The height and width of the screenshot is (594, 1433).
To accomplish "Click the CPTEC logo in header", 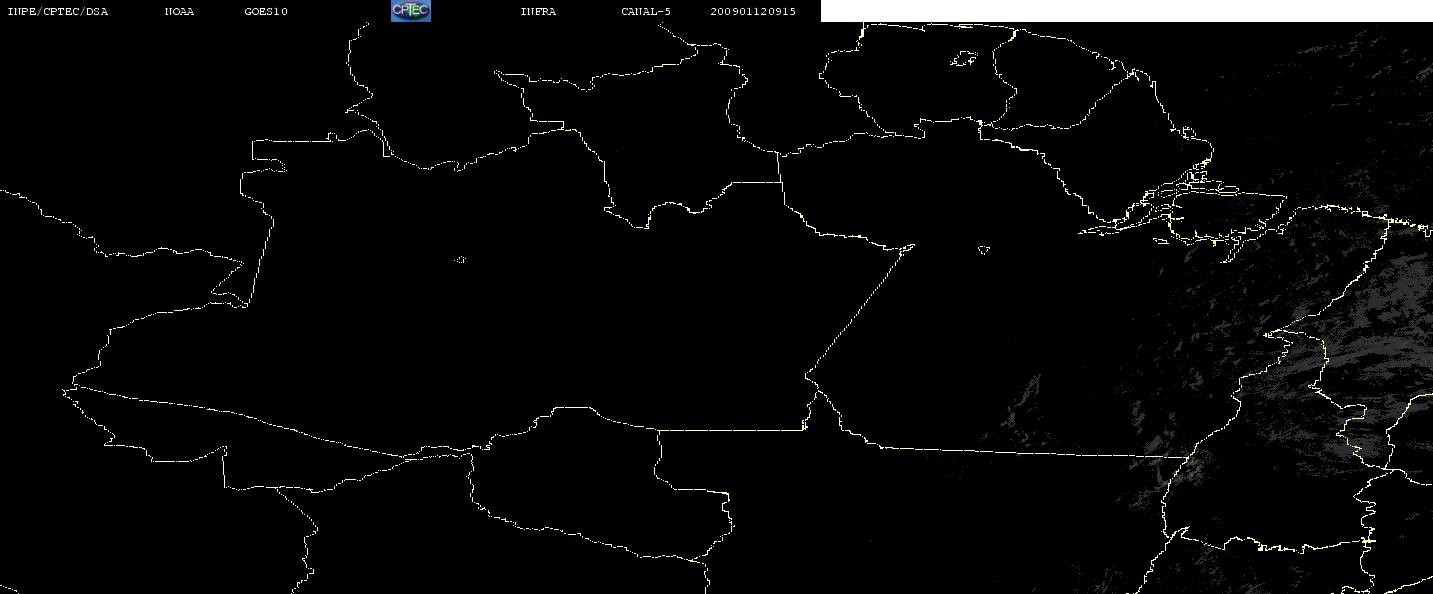I will click(410, 11).
